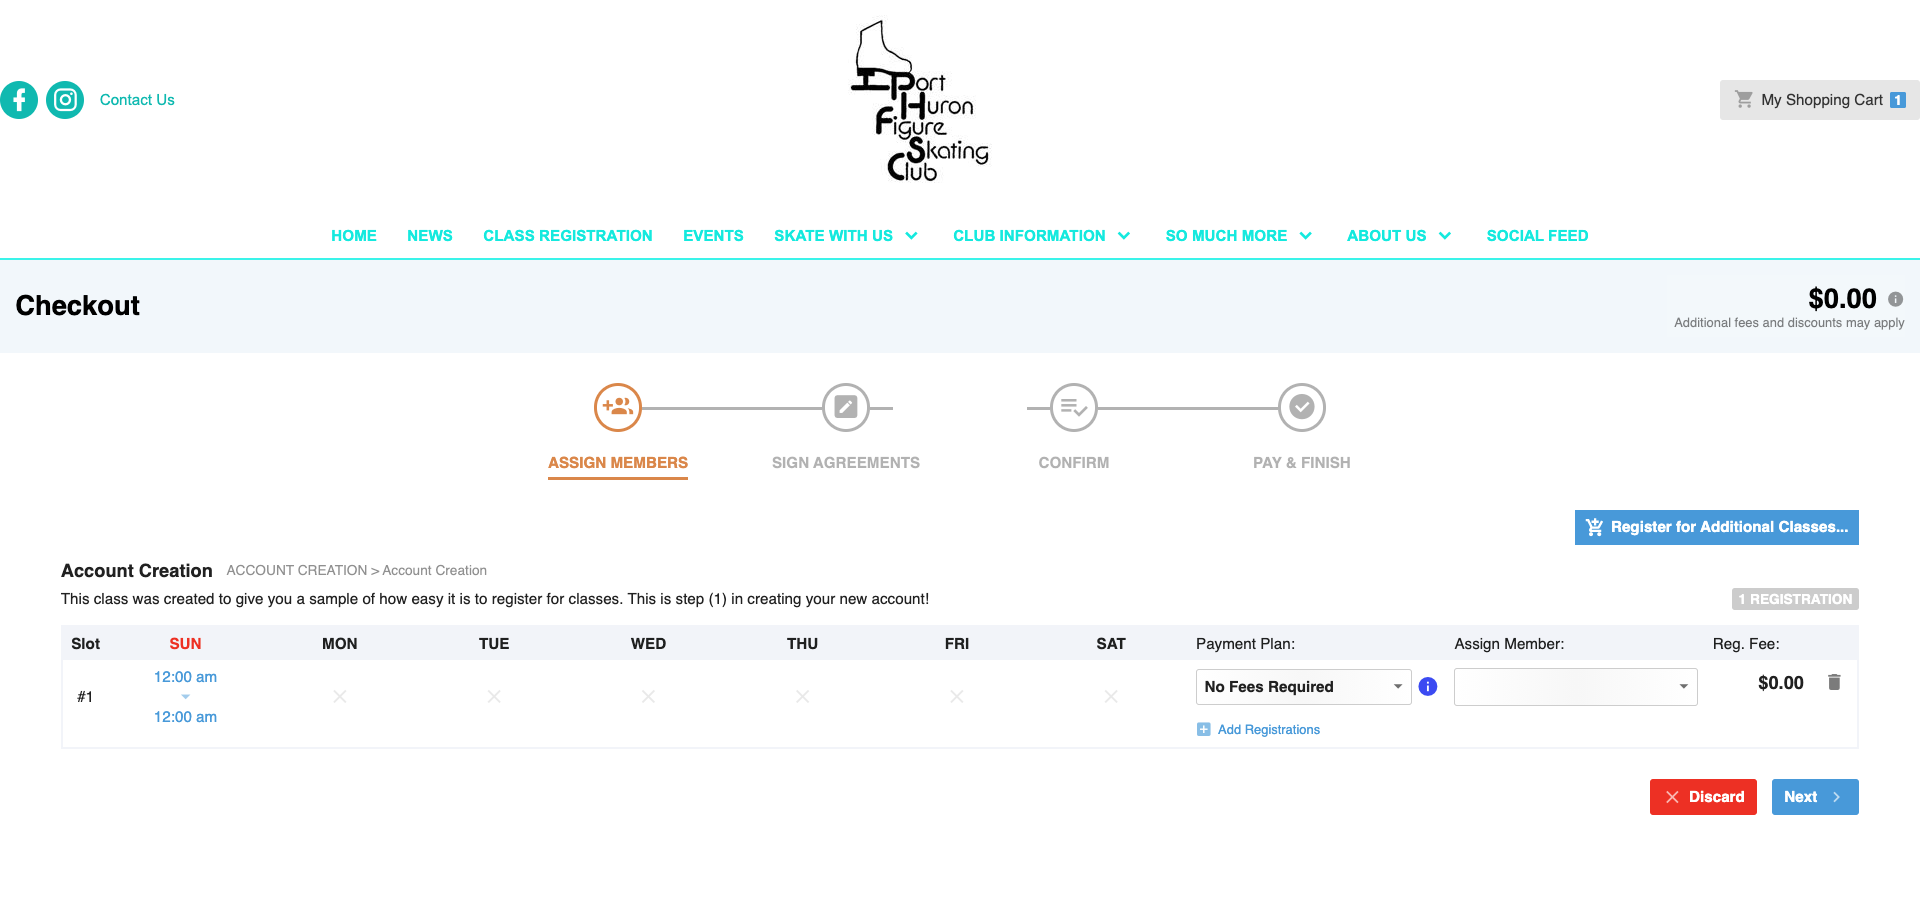Open the Instagram profile icon
Viewport: 1920px width, 899px height.
point(65,100)
